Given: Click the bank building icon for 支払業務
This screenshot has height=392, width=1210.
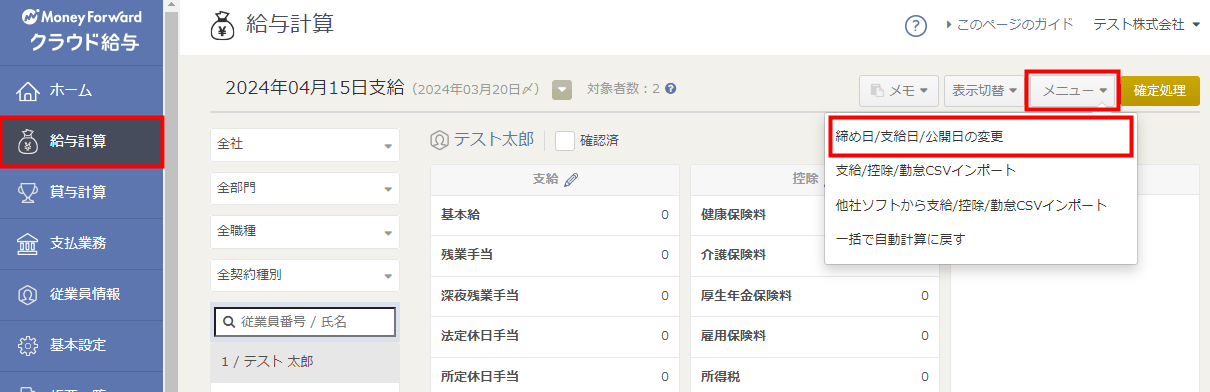Looking at the screenshot, I should 29,243.
